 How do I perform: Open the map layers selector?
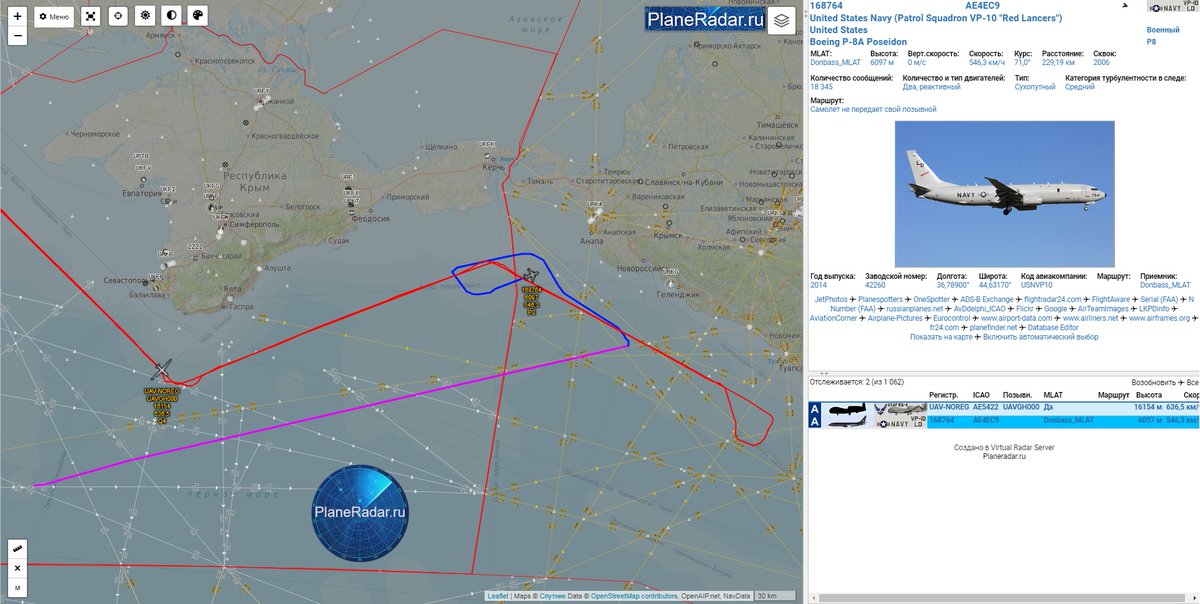click(x=781, y=22)
